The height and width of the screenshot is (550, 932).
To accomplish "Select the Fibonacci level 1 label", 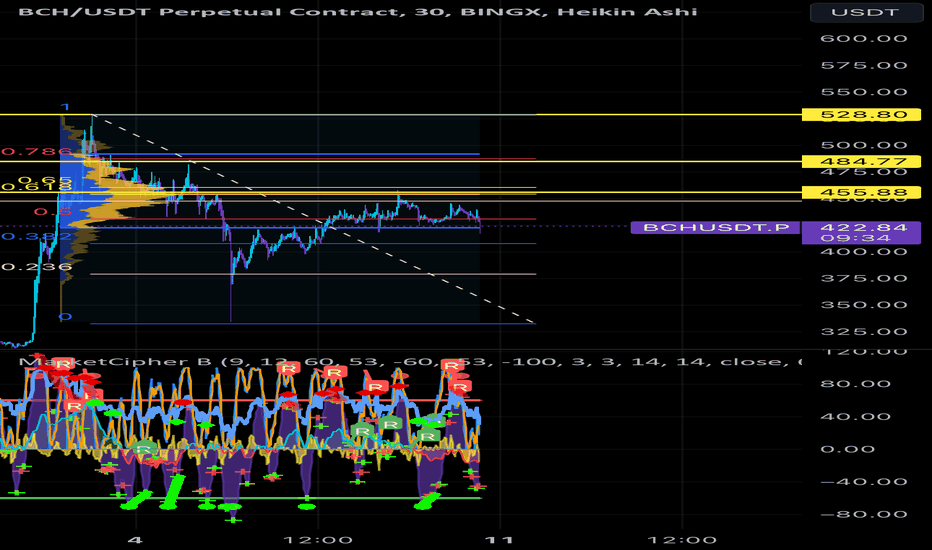I will (65, 107).
